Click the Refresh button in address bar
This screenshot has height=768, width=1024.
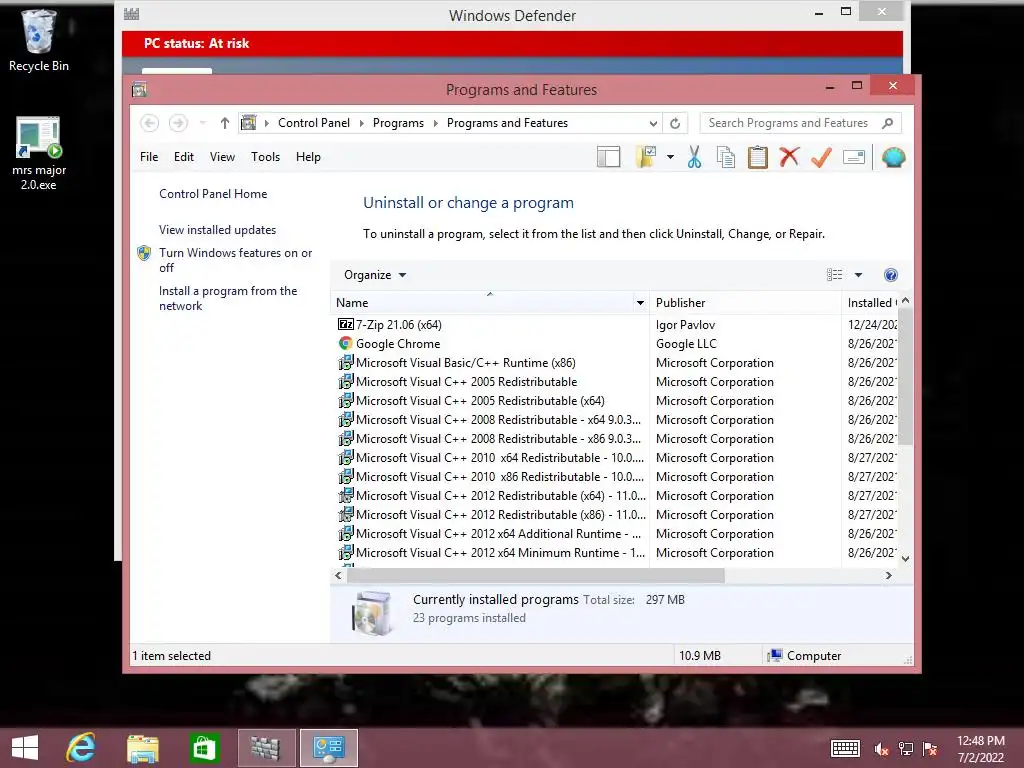tap(675, 123)
